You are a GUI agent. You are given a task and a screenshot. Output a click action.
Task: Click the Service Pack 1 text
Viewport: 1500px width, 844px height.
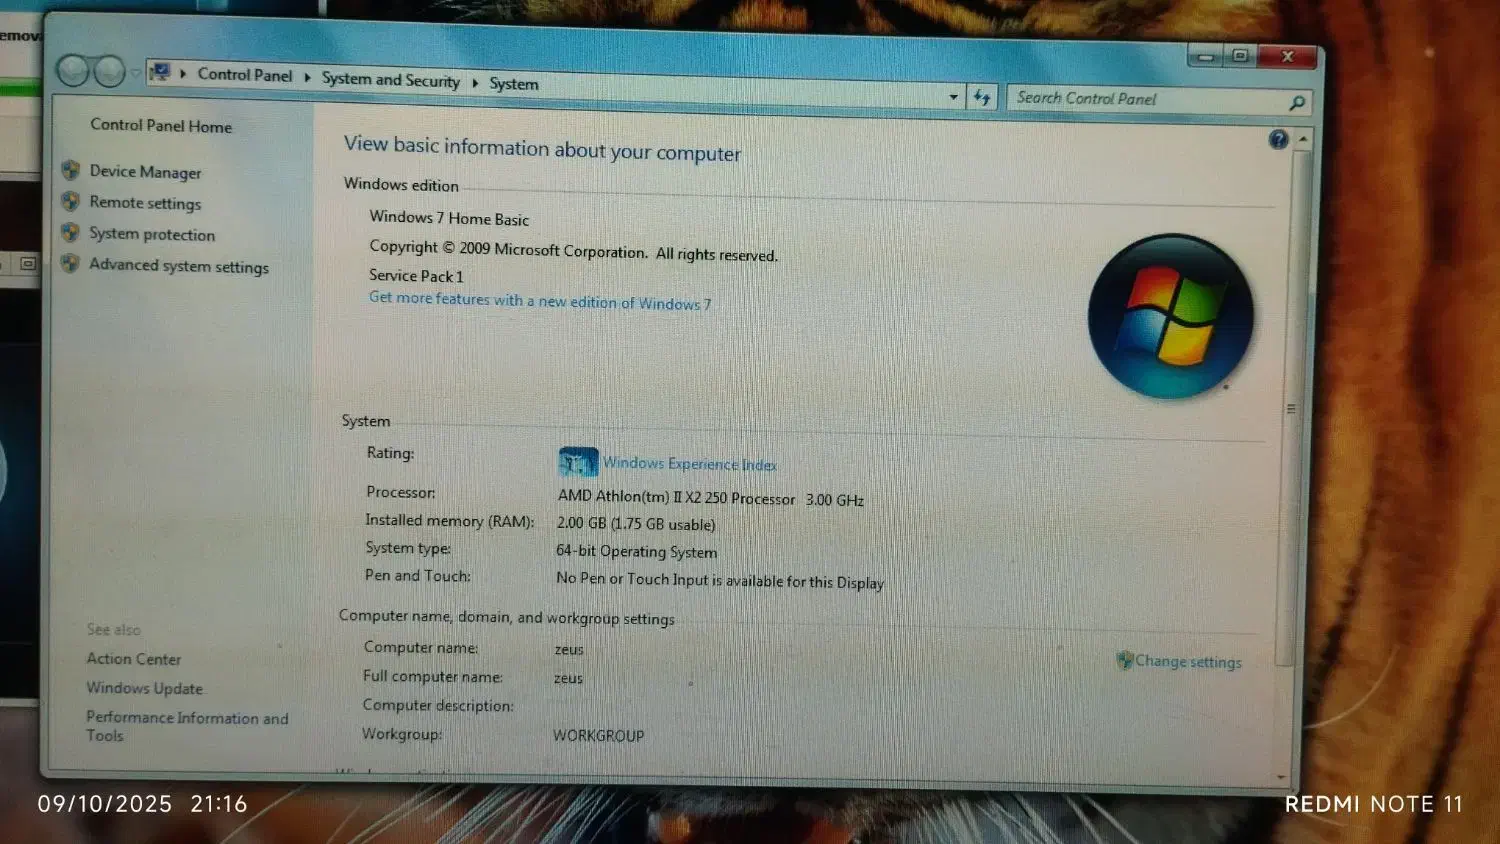tap(416, 276)
